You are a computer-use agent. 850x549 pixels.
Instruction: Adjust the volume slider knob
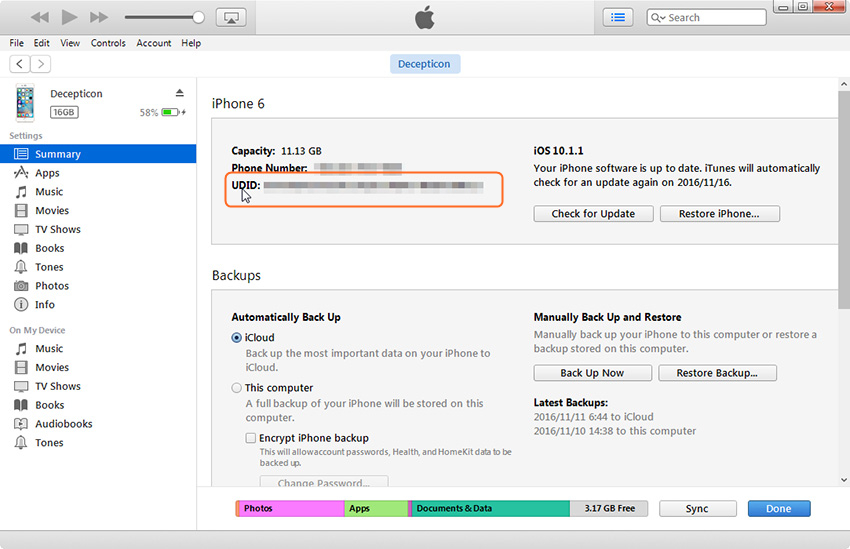[198, 17]
